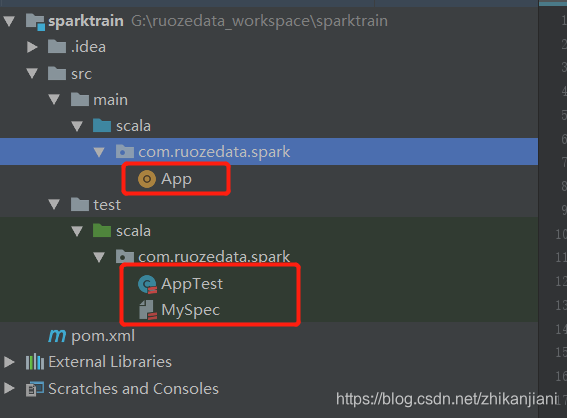Image resolution: width=567 pixels, height=418 pixels.
Task: Expand the External Libraries arrow
Action: [9, 362]
